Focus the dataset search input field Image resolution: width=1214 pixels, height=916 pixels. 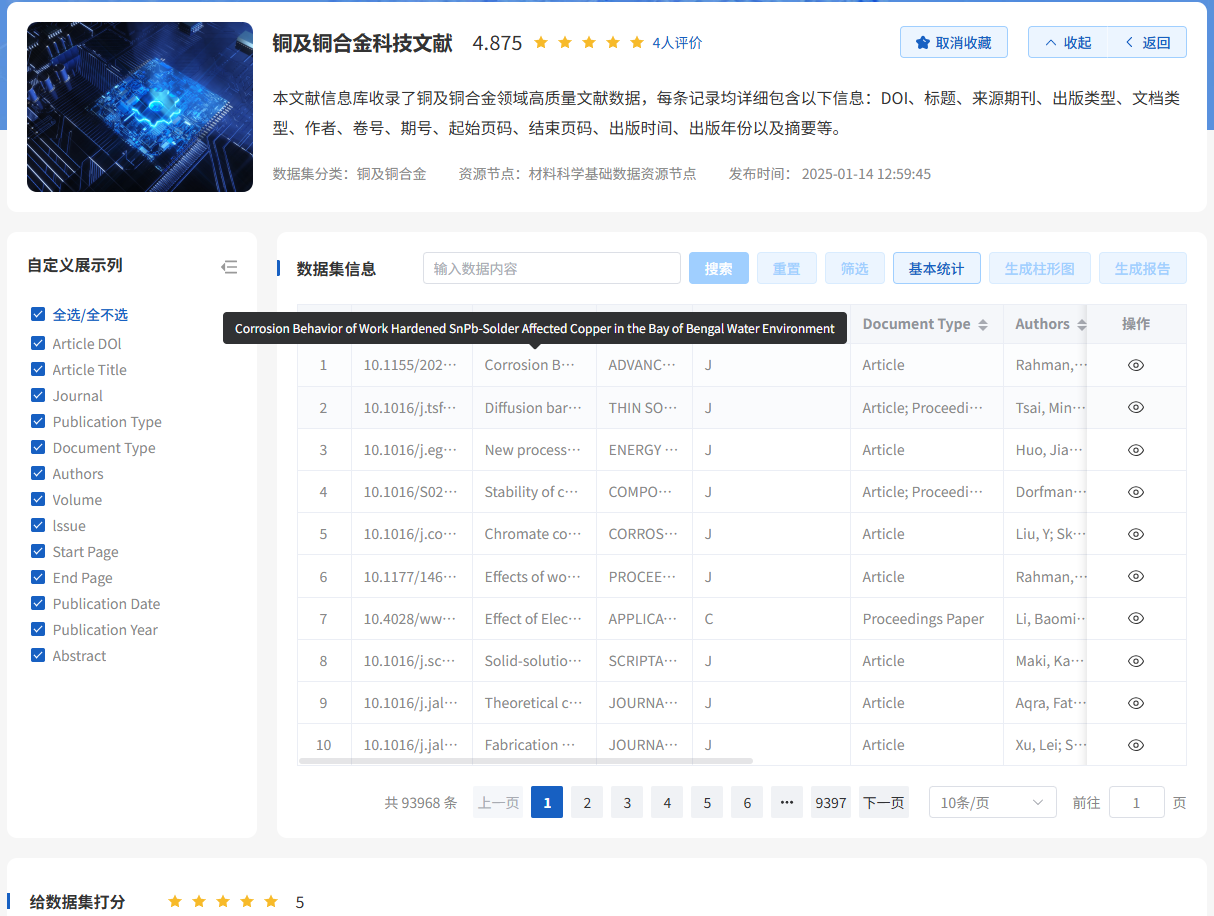[551, 268]
